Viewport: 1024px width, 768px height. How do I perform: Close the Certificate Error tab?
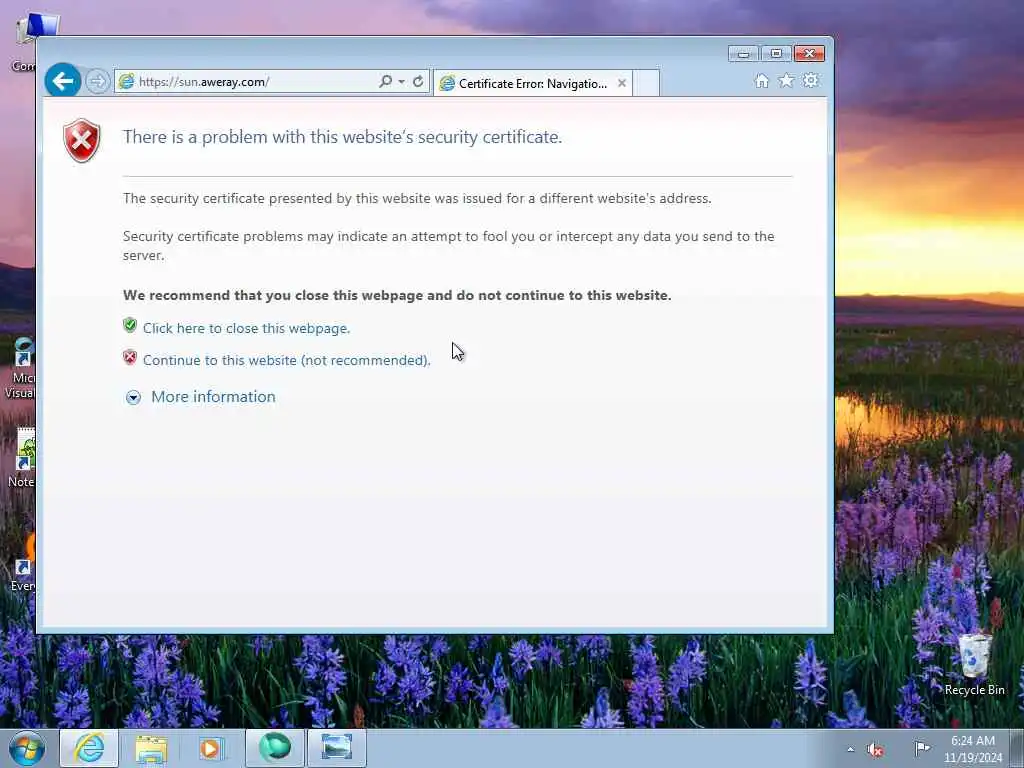coord(622,83)
